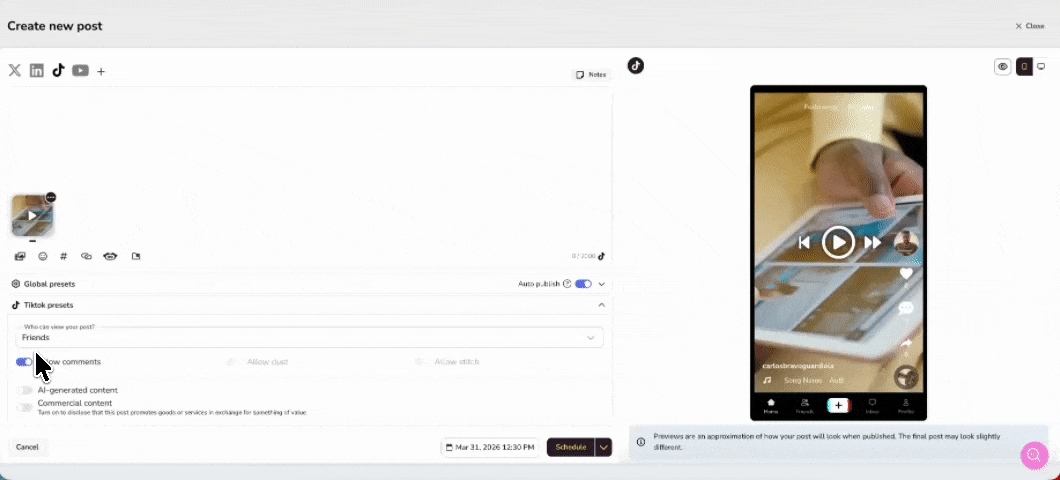Viewport: 1060px width, 480px height.
Task: Collapse the Tiktok presets section
Action: (601, 305)
